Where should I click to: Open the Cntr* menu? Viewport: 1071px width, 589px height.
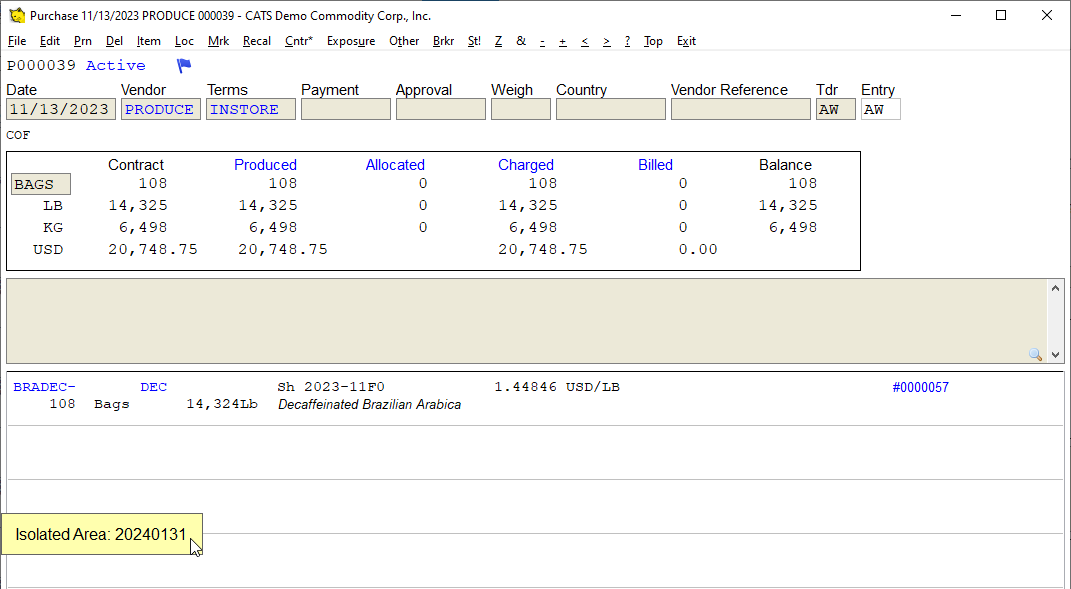pos(299,41)
